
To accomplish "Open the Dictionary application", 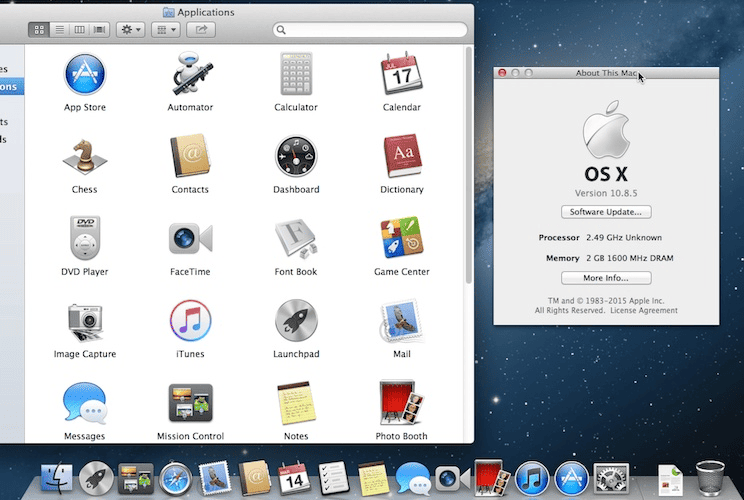I will click(401, 156).
